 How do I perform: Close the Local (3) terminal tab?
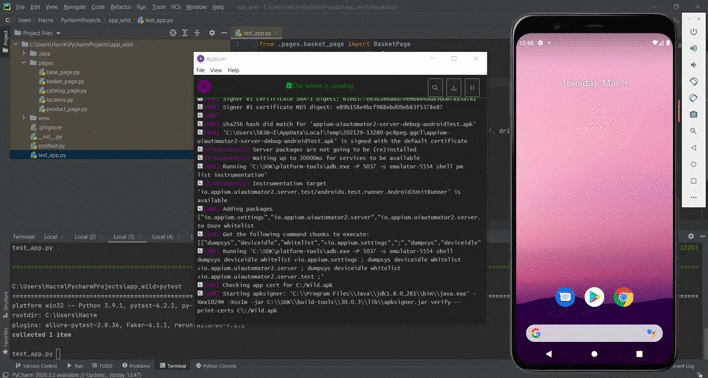140,237
